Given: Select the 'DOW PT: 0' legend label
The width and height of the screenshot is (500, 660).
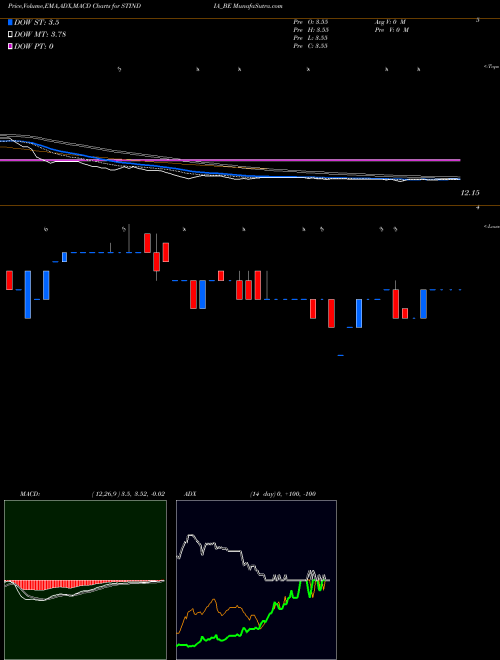Looking at the screenshot, I should click(x=34, y=46).
